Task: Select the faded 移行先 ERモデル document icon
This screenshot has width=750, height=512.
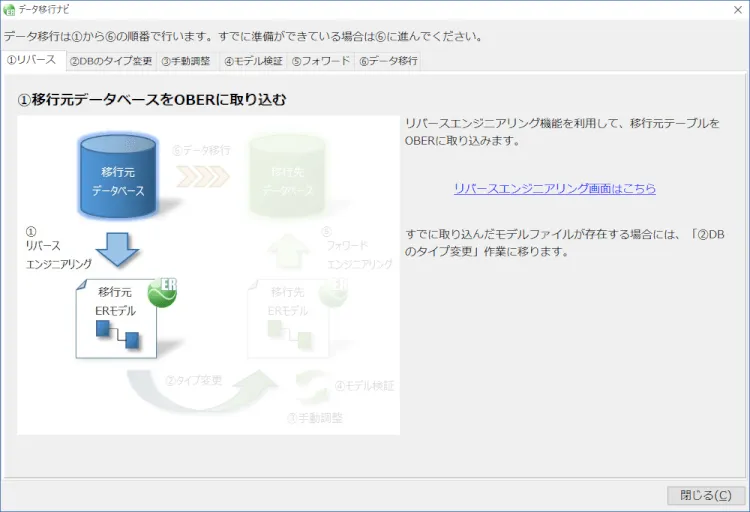Action: (287, 317)
